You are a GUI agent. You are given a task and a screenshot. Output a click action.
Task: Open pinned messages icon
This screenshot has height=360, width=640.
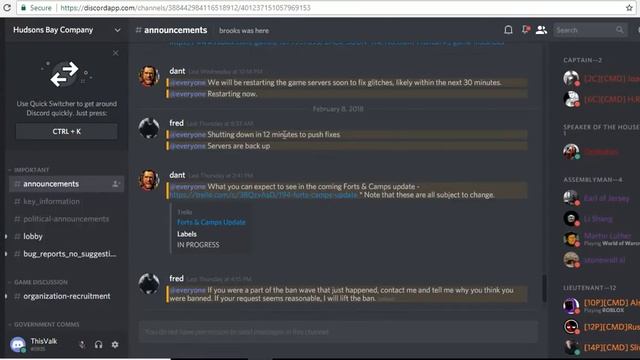(525, 30)
